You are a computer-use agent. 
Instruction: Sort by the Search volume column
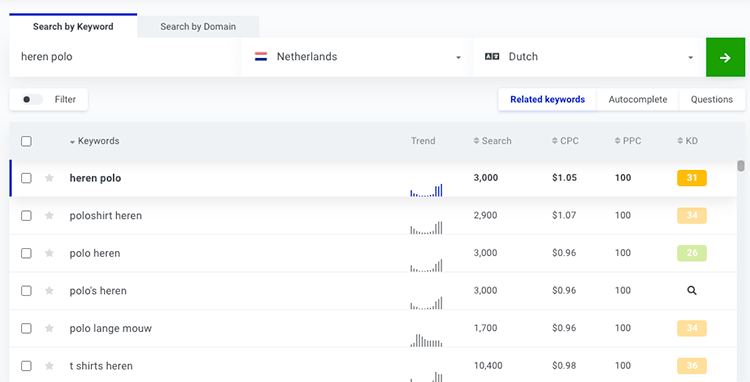(492, 141)
